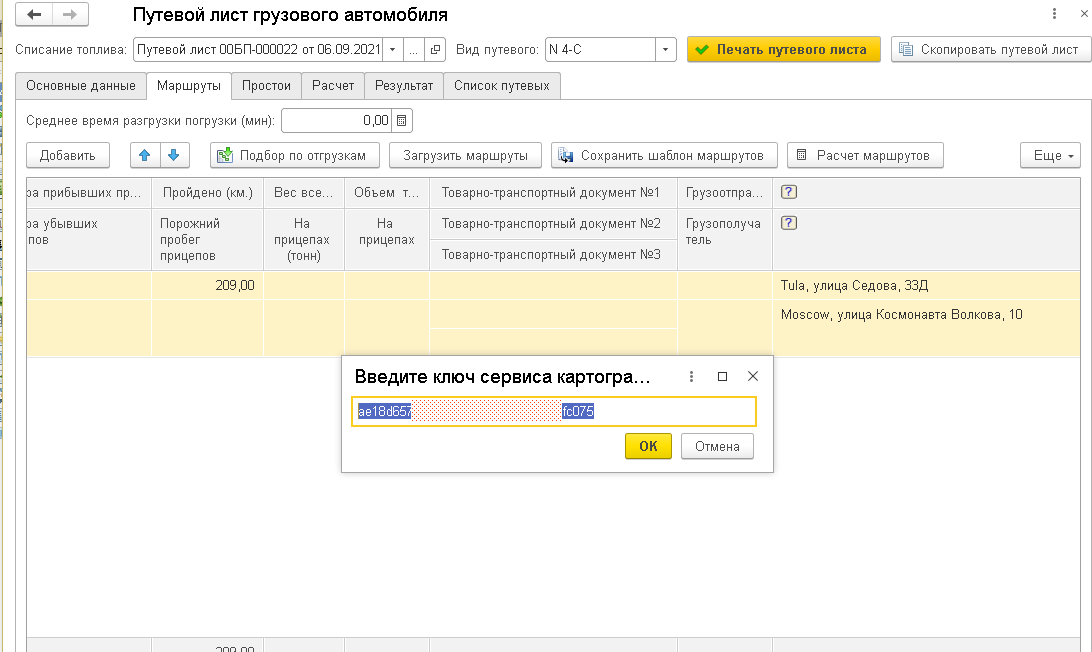
Task: Go to the Список путевых tab
Action: pyautogui.click(x=501, y=86)
